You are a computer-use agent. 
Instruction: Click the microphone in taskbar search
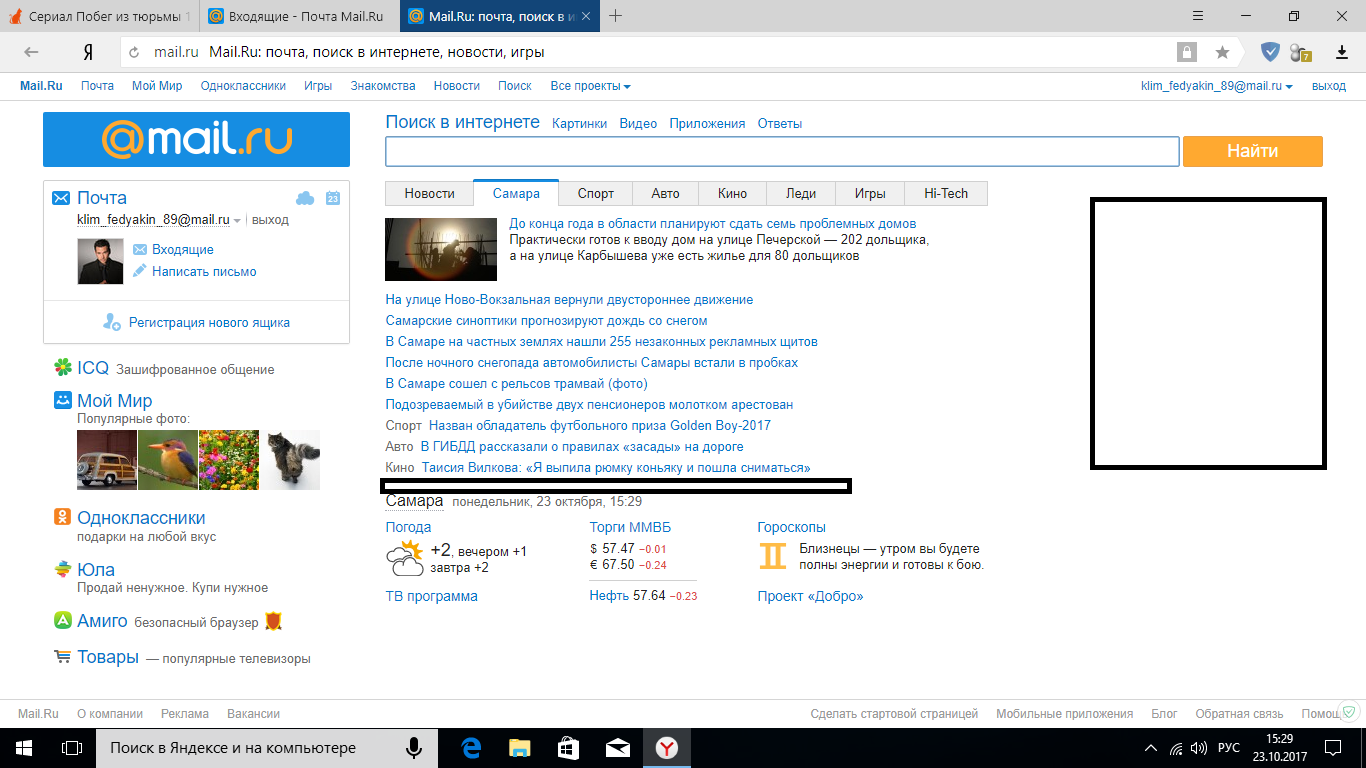coord(413,748)
